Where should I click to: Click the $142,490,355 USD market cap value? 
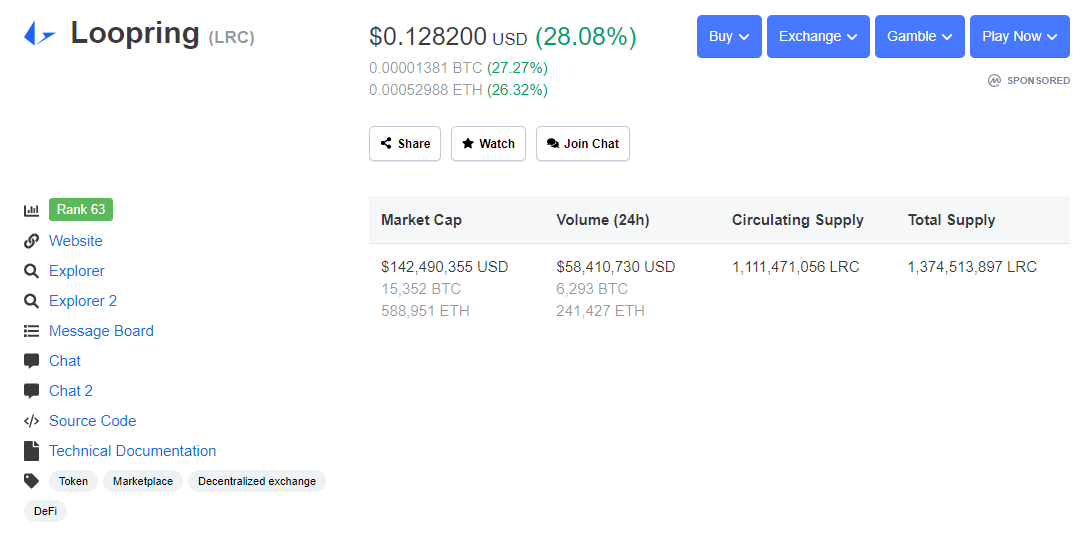tap(445, 267)
